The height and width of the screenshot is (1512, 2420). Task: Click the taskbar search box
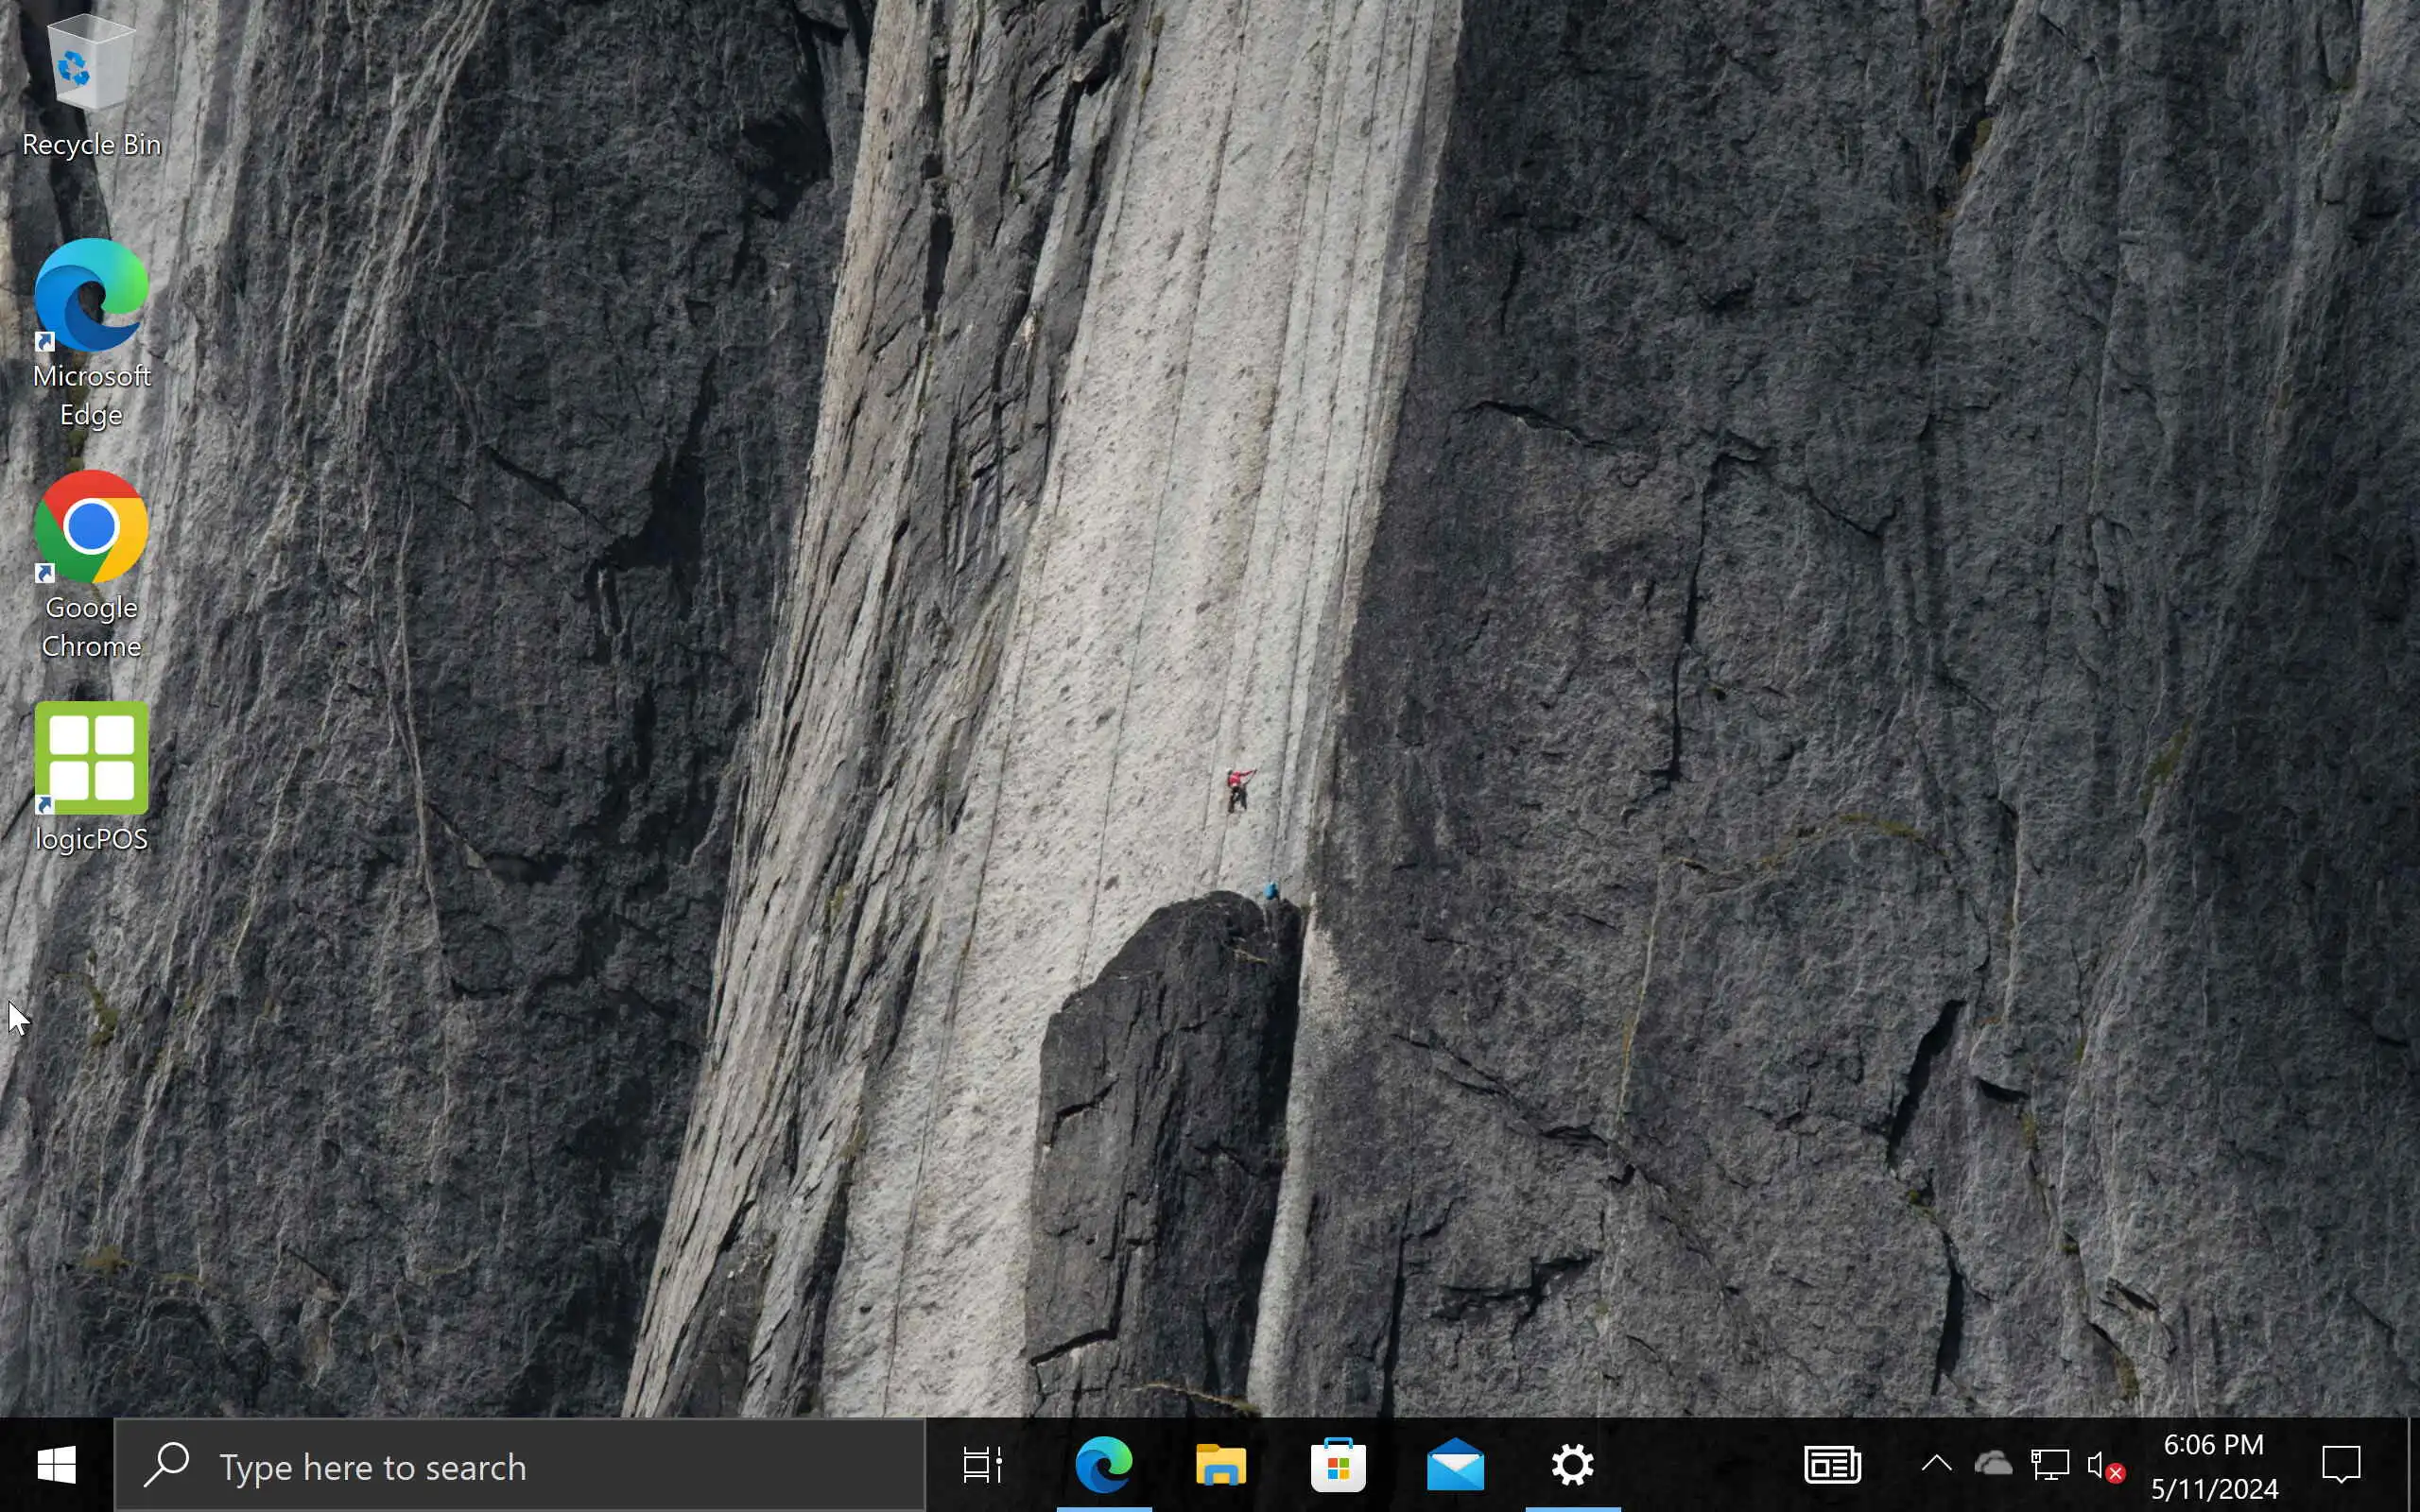[520, 1466]
